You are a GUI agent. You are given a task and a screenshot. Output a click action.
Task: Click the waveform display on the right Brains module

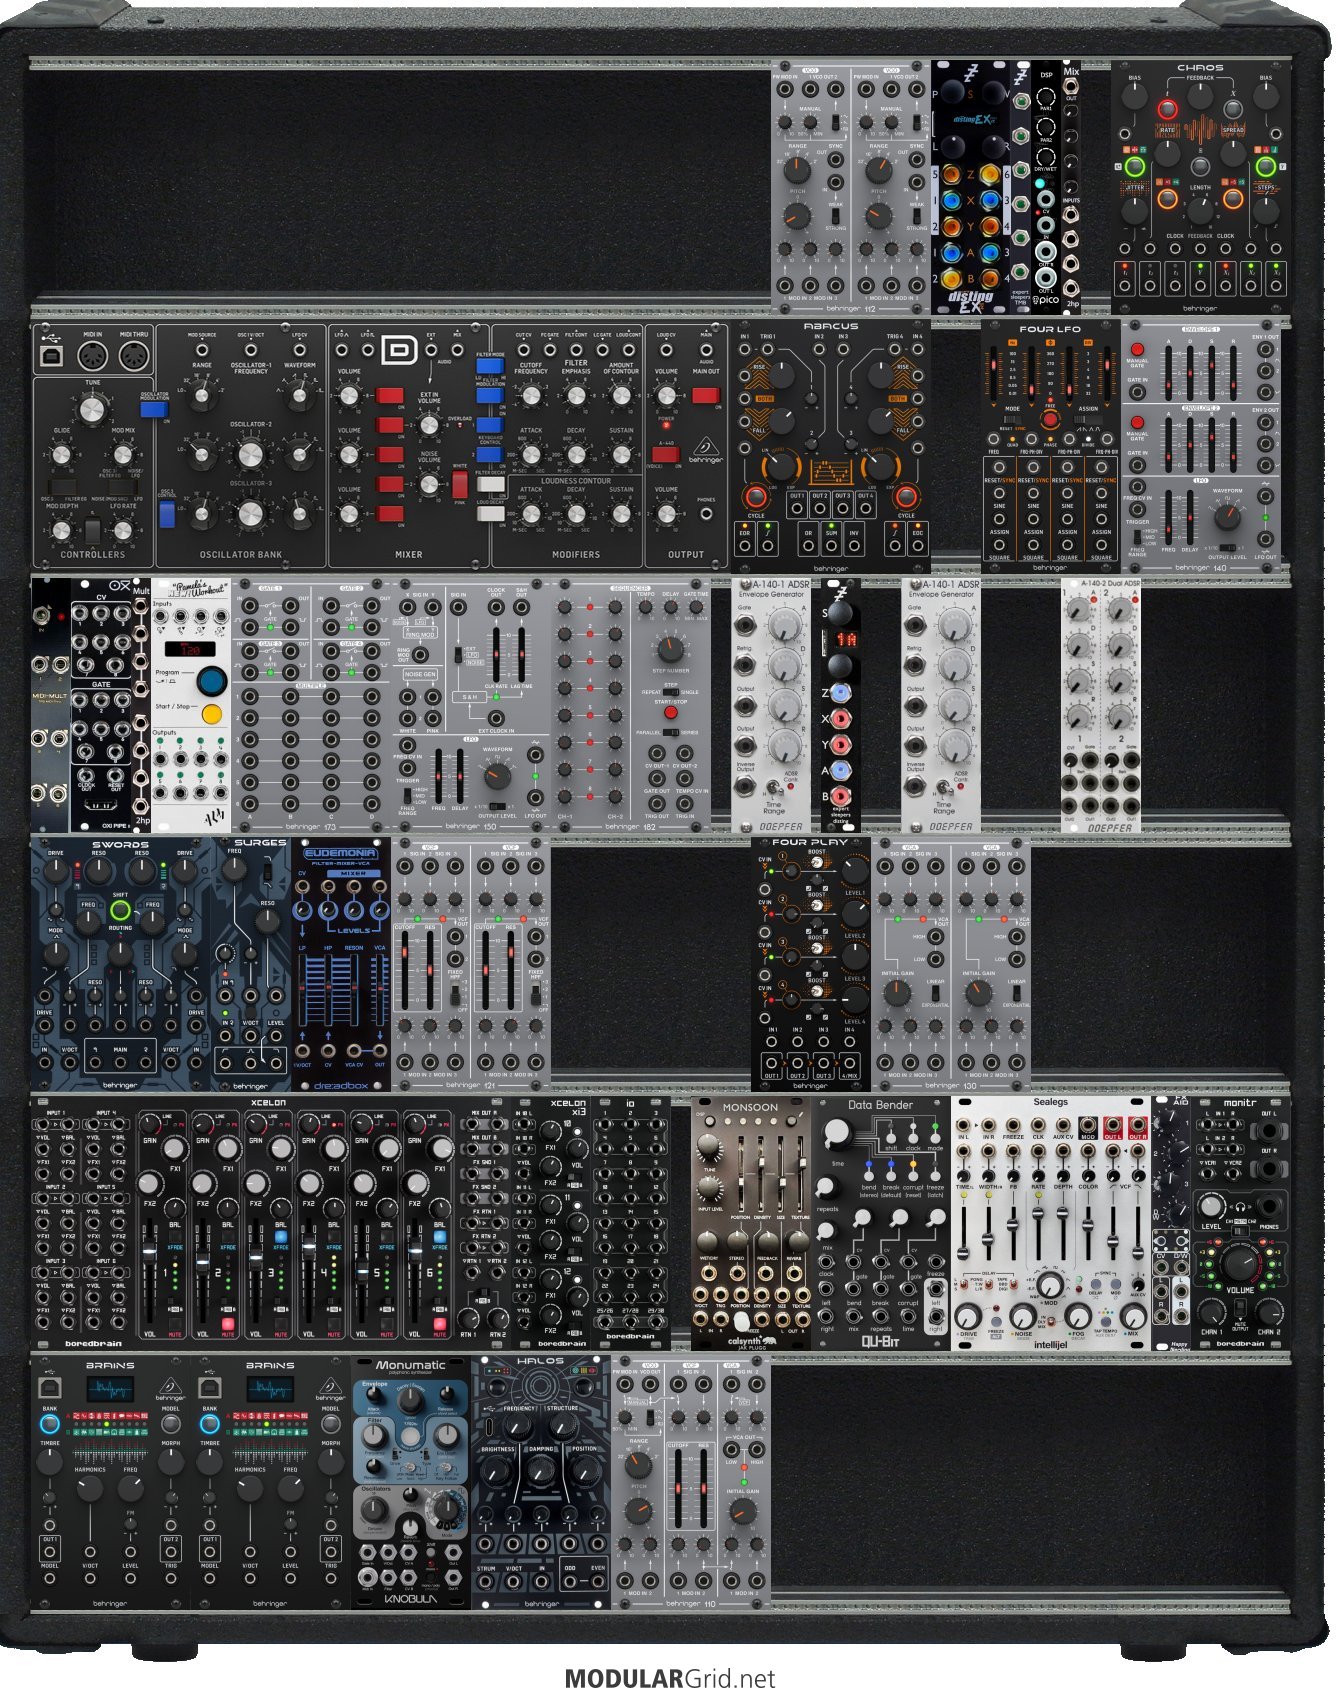tap(270, 1389)
